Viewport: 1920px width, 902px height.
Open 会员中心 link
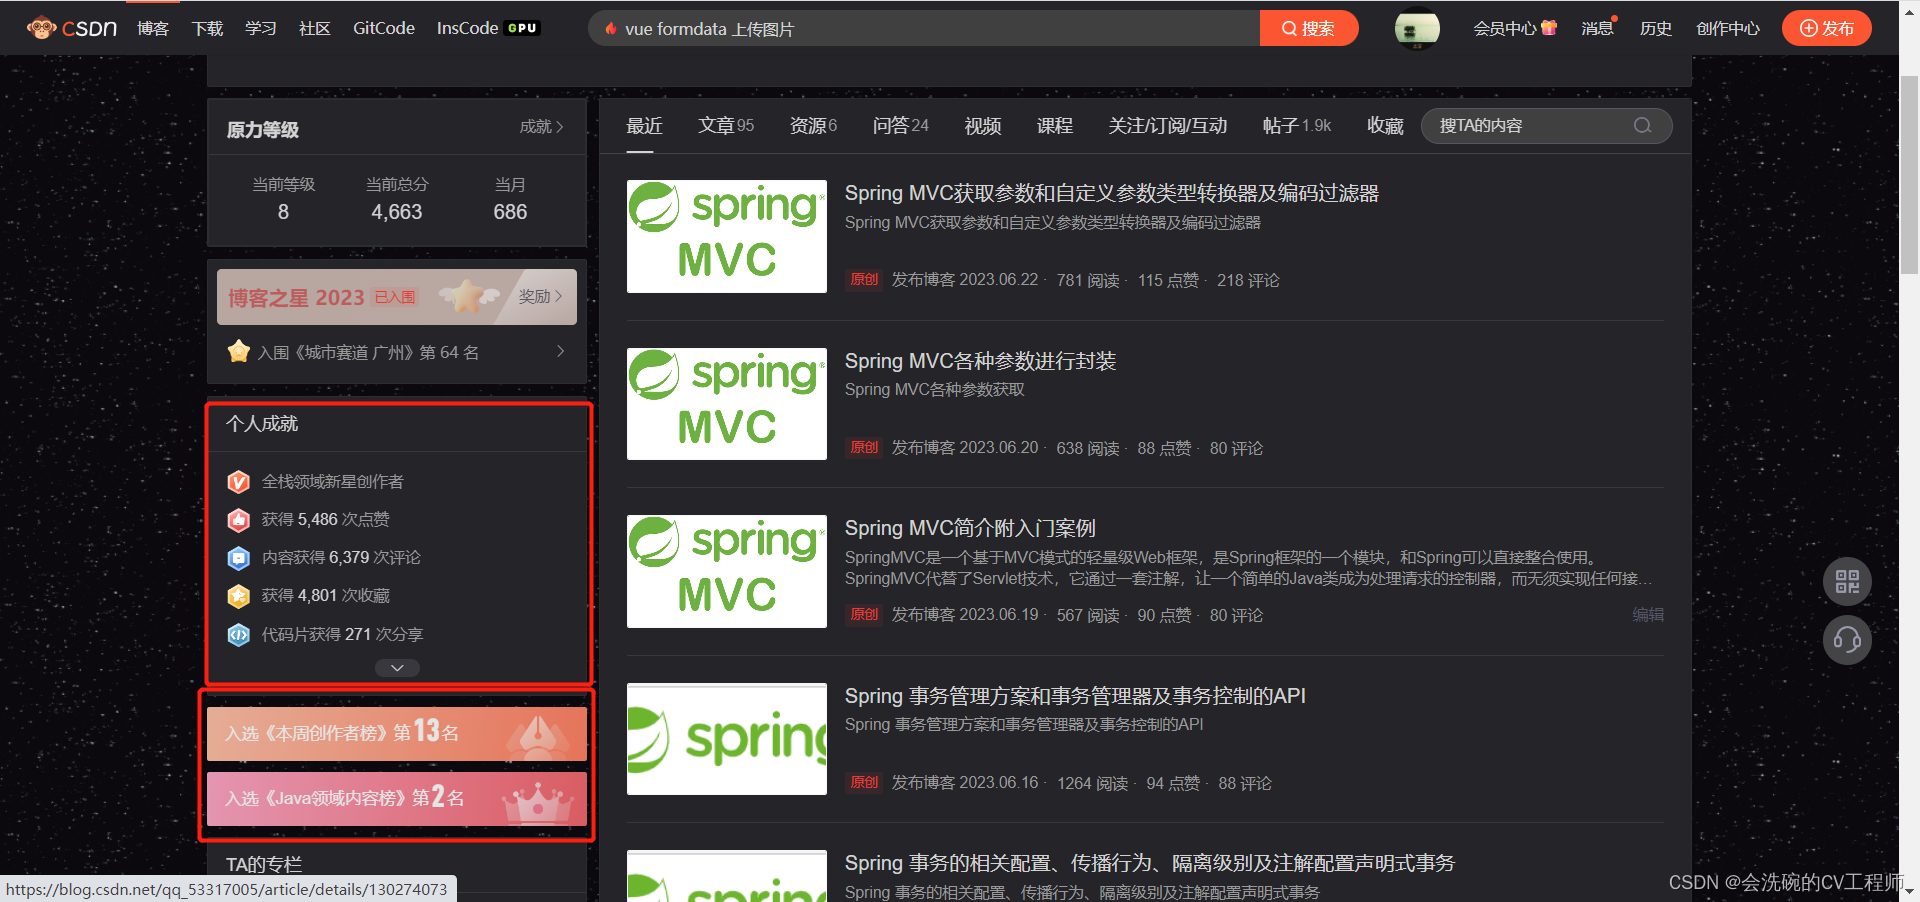coord(1504,28)
